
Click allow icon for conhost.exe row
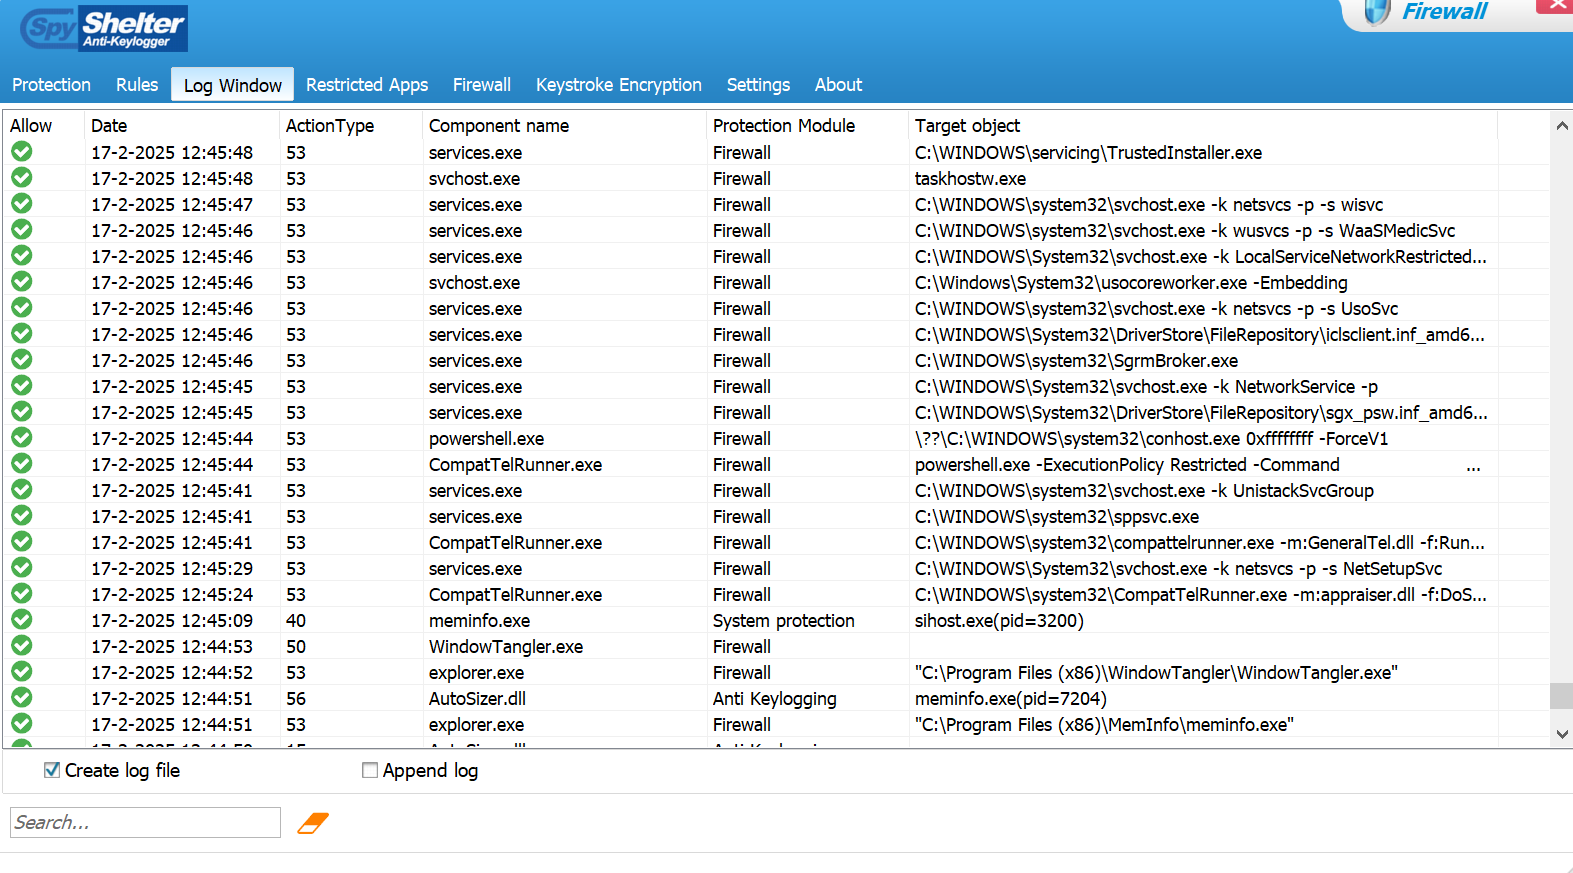(22, 438)
